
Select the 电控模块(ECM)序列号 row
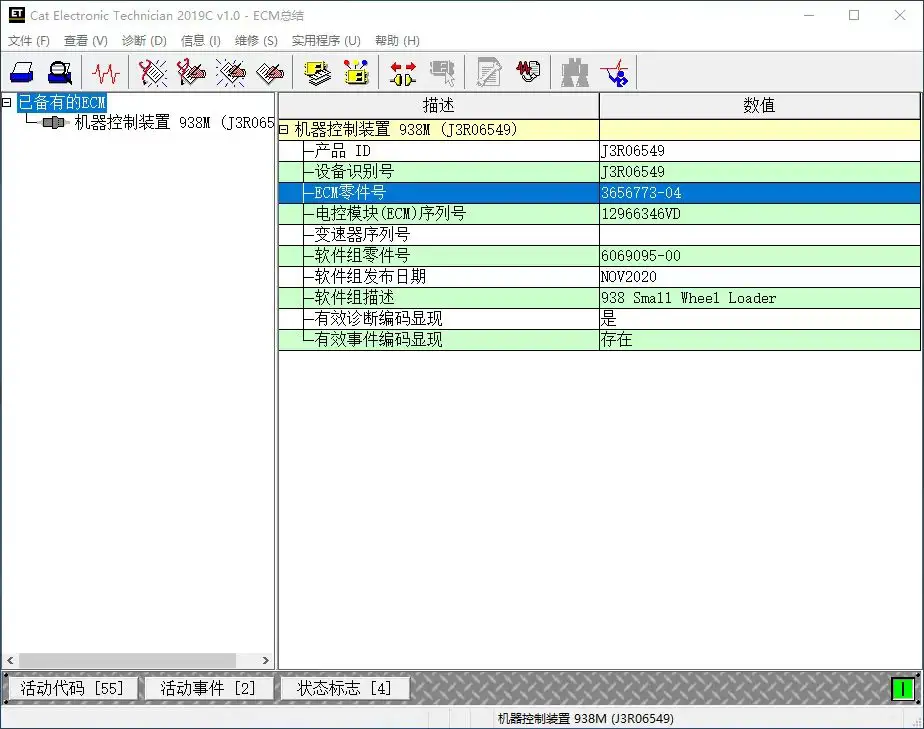[x=599, y=214]
